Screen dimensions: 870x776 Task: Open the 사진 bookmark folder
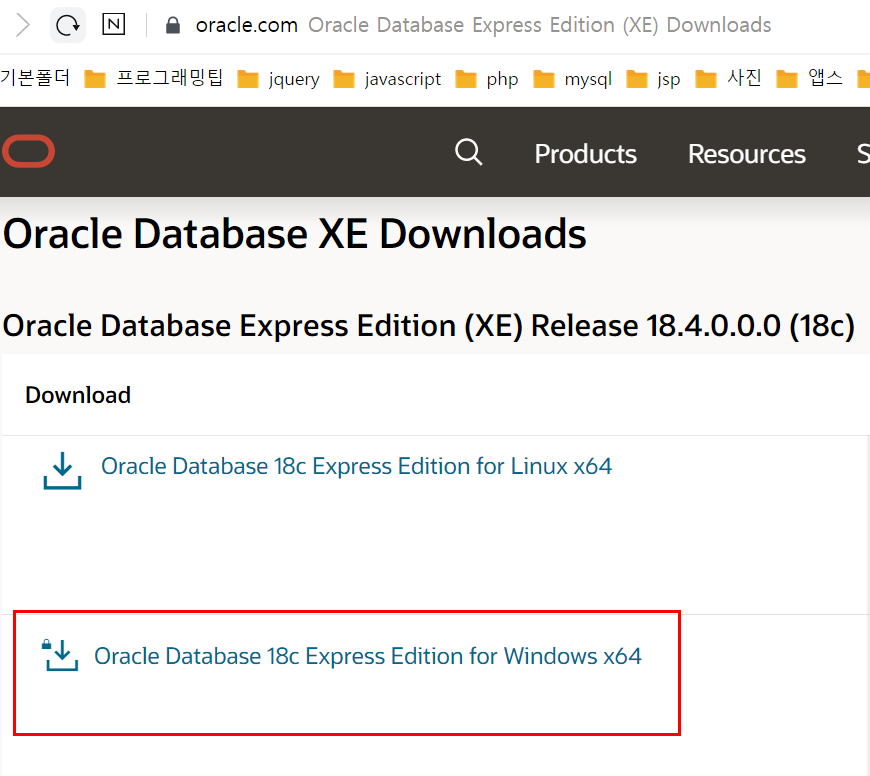tap(728, 78)
